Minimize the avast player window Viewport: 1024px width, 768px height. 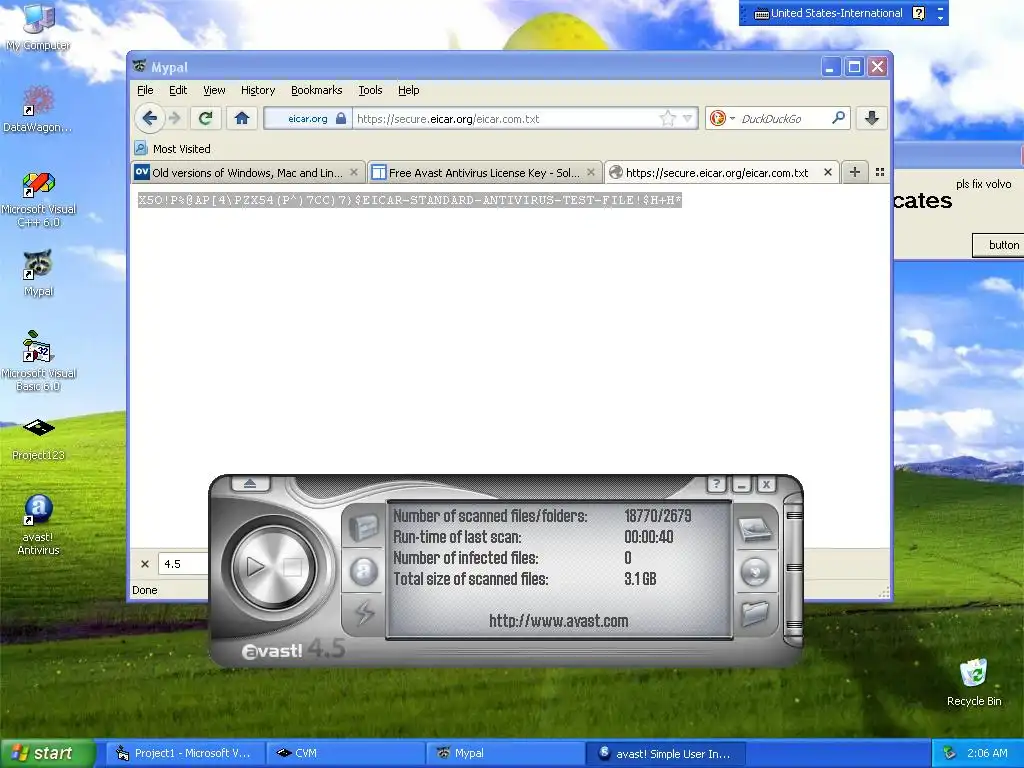point(741,485)
